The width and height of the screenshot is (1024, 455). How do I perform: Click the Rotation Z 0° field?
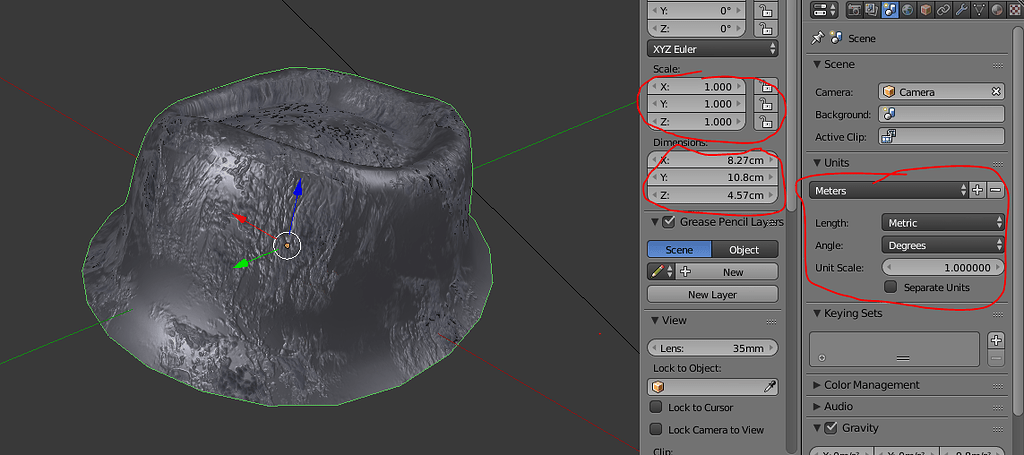tap(696, 29)
